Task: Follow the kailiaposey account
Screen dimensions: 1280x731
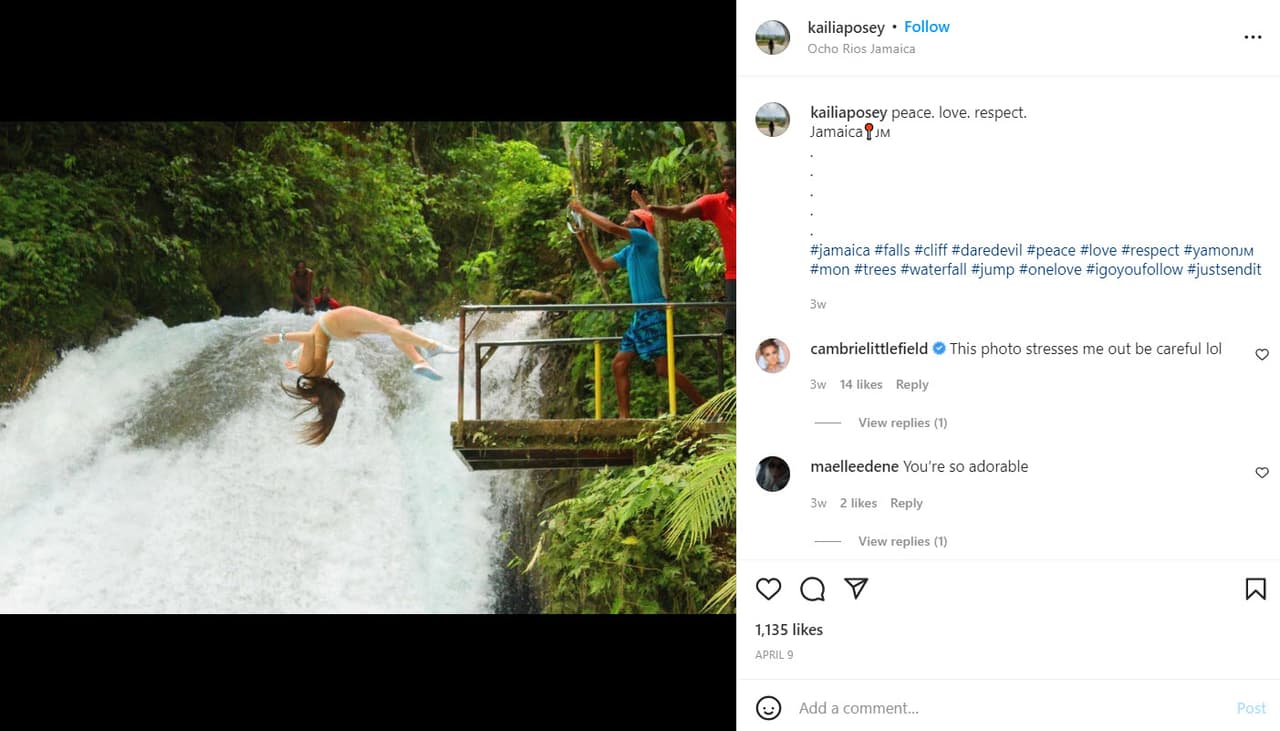Action: 926,26
